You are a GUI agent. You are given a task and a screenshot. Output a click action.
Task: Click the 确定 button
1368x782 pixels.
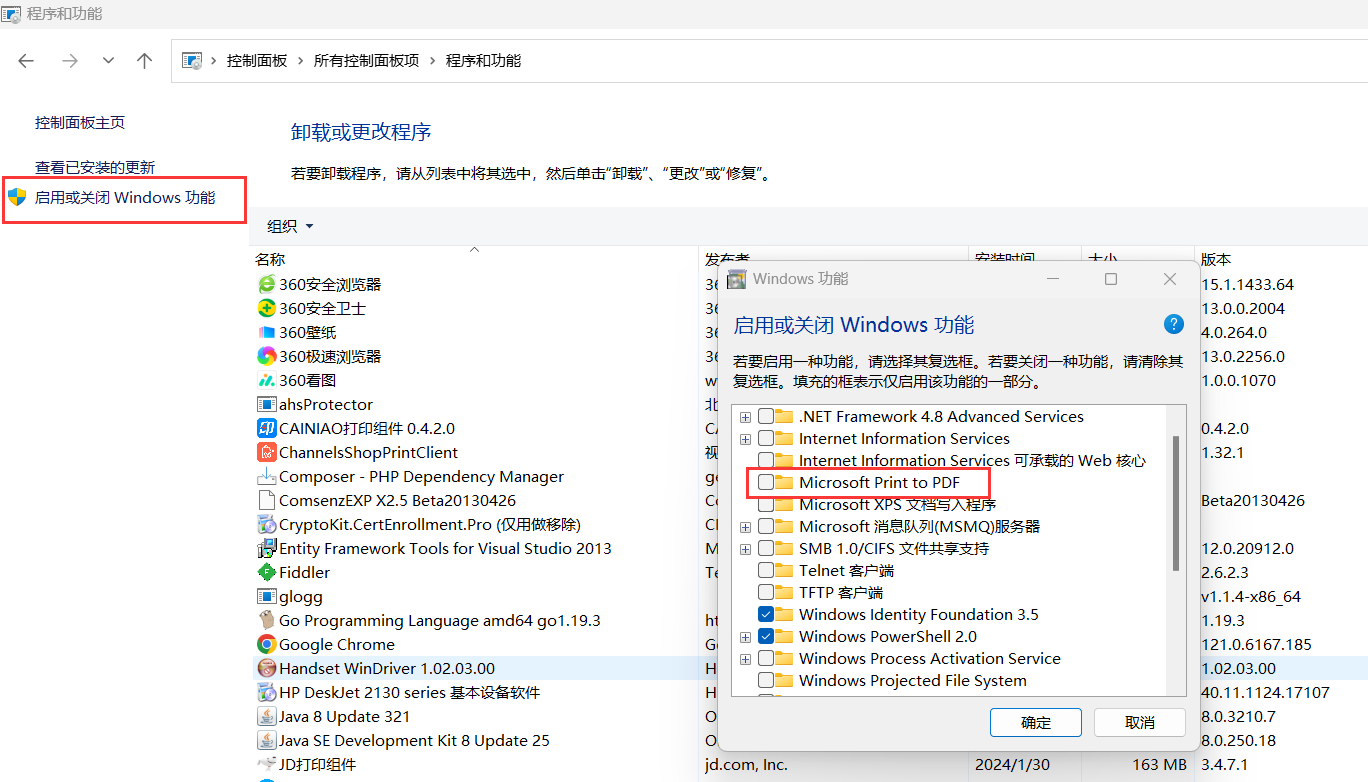click(x=1036, y=723)
